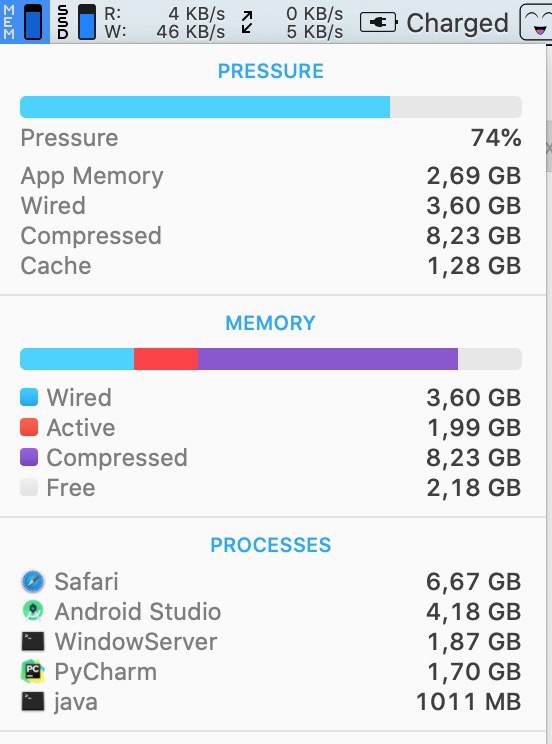This screenshot has width=552, height=744.
Task: Click the PyCharm process icon
Action: [33, 671]
